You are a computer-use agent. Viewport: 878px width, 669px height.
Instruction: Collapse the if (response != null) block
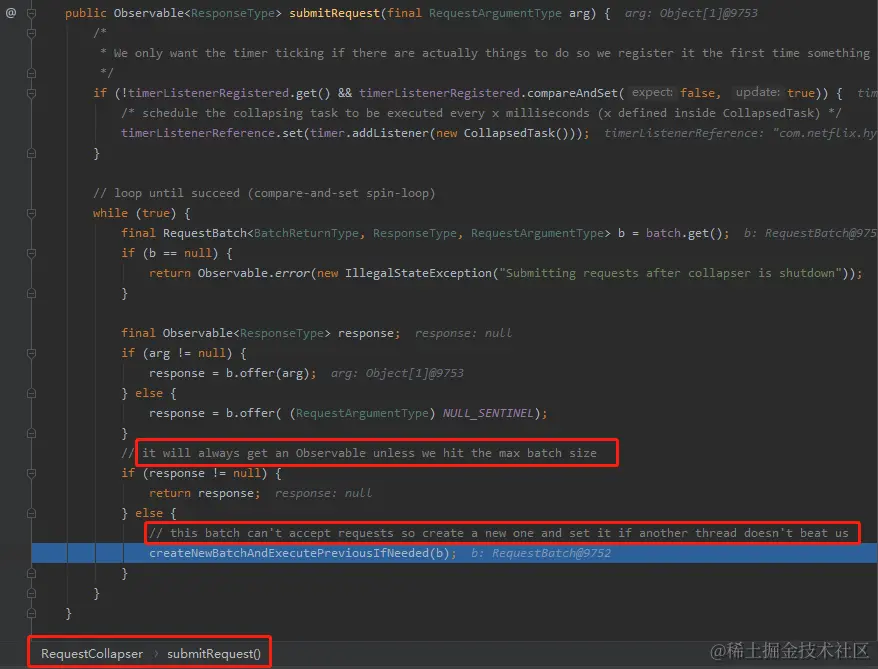(31, 474)
